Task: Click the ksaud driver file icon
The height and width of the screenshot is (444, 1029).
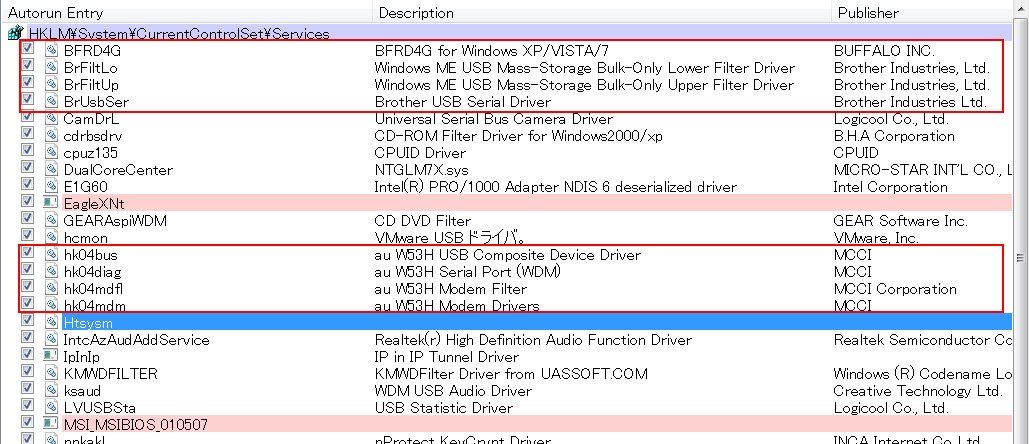Action: [51, 391]
